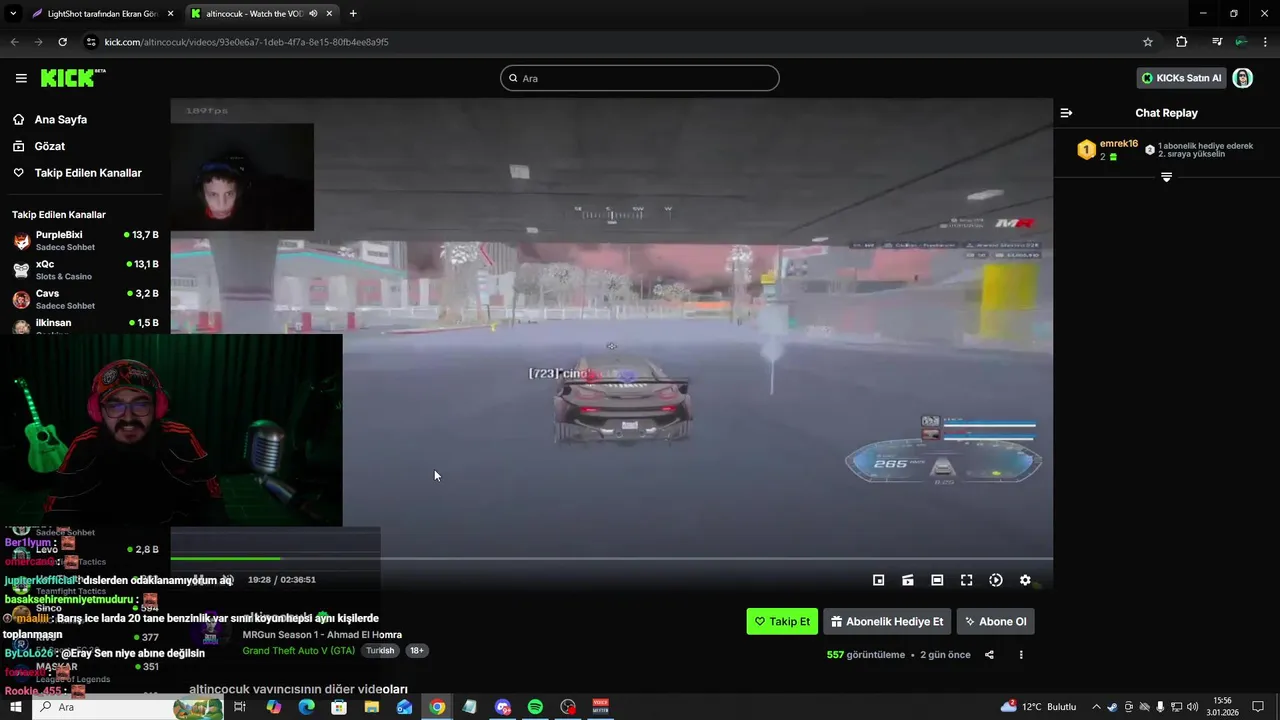The image size is (1280, 720).
Task: Click the Windows taskbar search box
Action: [128, 707]
